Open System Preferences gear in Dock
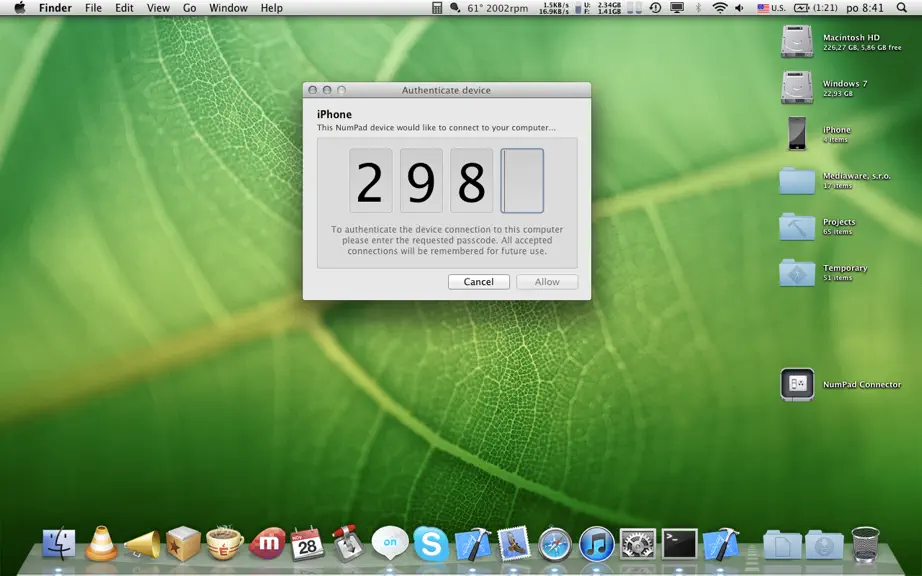 coord(637,544)
